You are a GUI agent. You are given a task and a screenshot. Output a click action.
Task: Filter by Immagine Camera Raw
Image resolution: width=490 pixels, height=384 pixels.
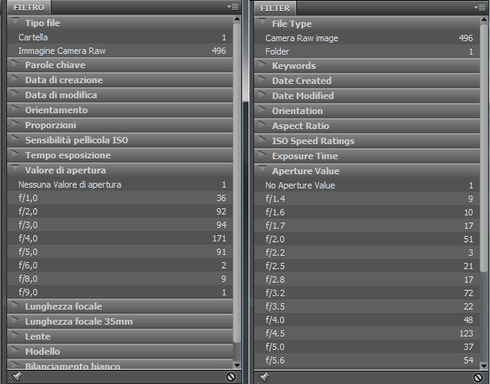(x=120, y=51)
